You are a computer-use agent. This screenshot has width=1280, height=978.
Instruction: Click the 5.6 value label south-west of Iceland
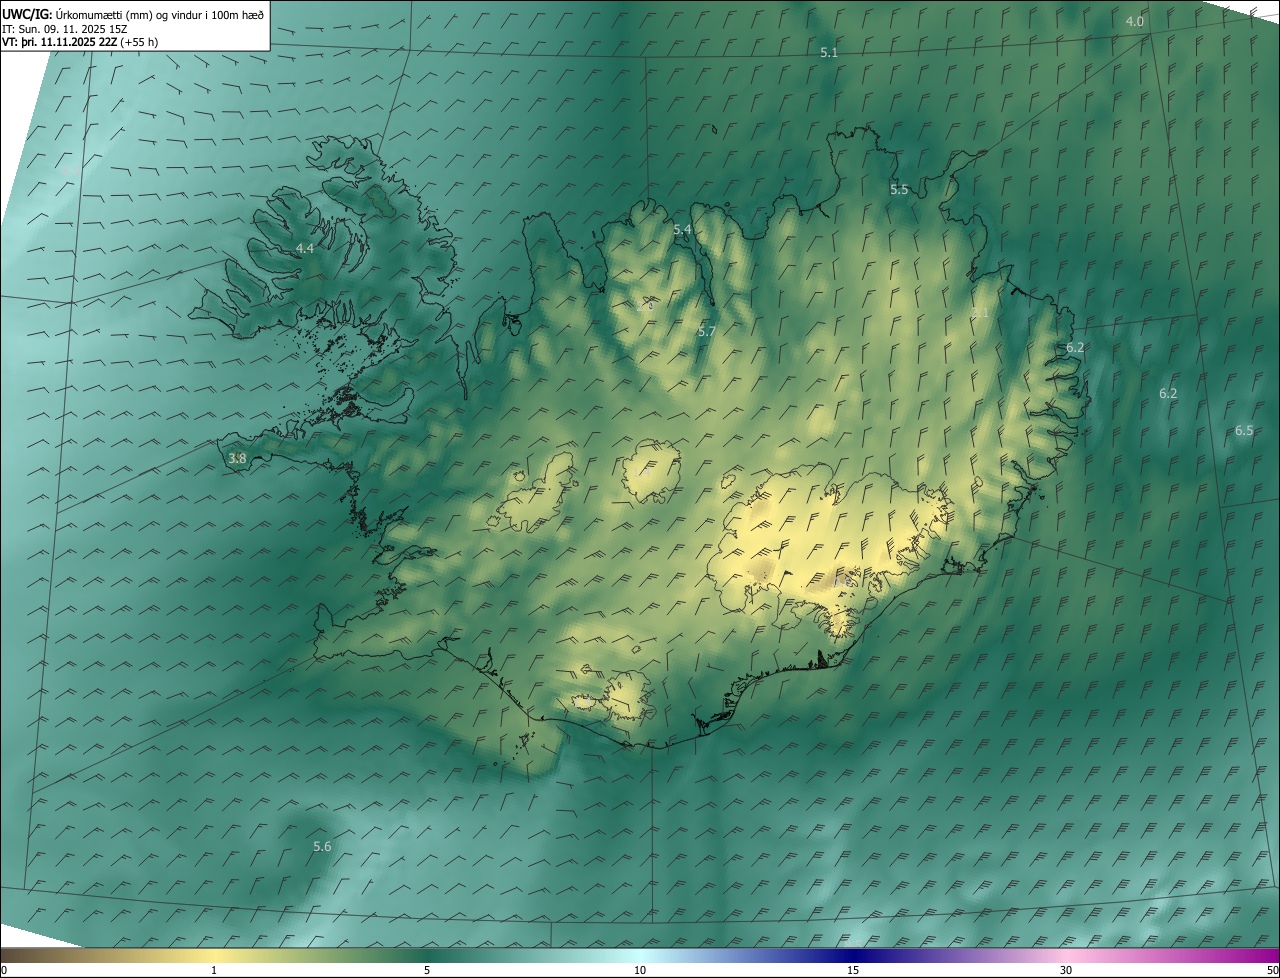click(x=322, y=847)
